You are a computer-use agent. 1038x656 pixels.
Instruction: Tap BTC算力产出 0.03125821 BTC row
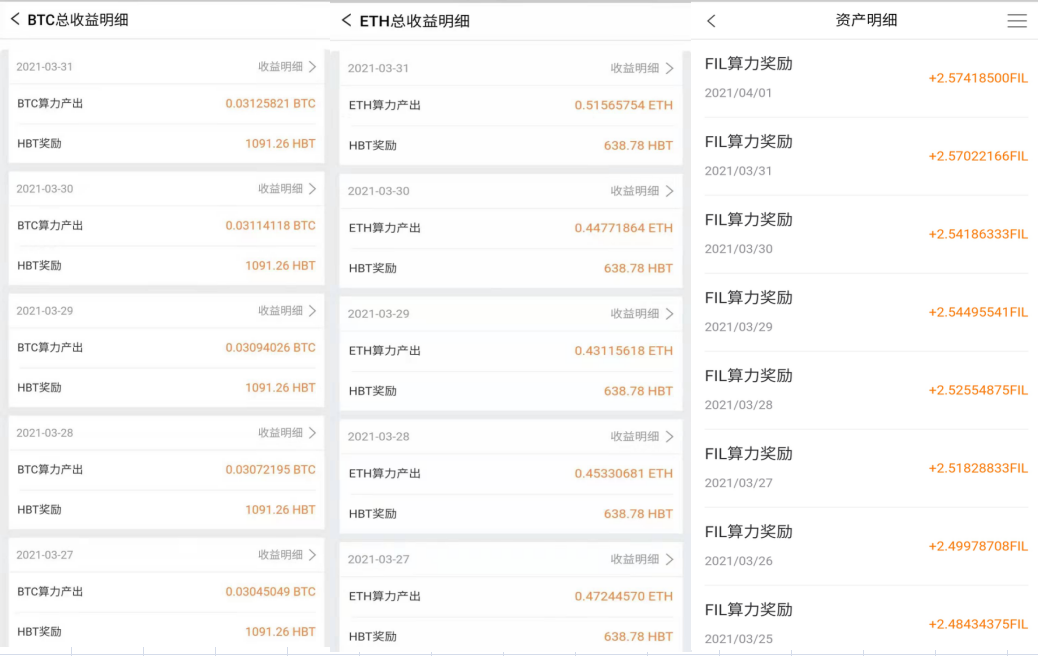click(166, 104)
